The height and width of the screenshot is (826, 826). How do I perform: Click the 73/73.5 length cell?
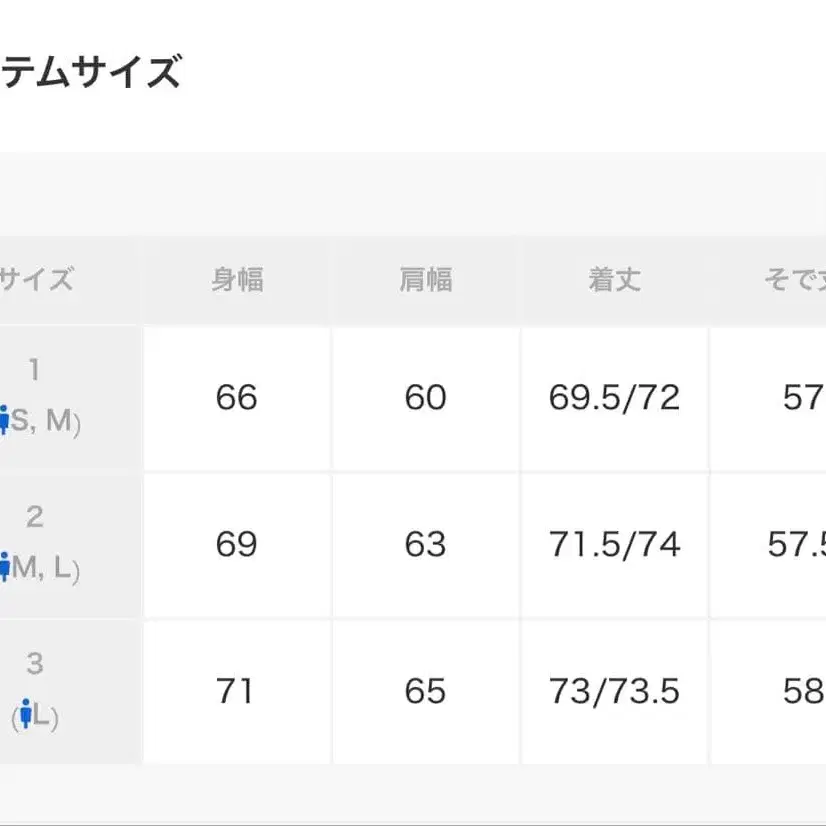614,692
